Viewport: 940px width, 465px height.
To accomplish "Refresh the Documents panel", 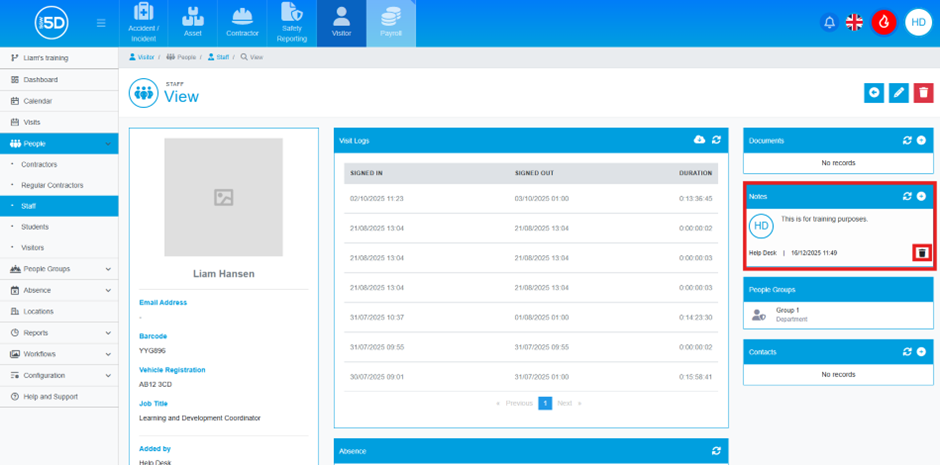I will (906, 141).
